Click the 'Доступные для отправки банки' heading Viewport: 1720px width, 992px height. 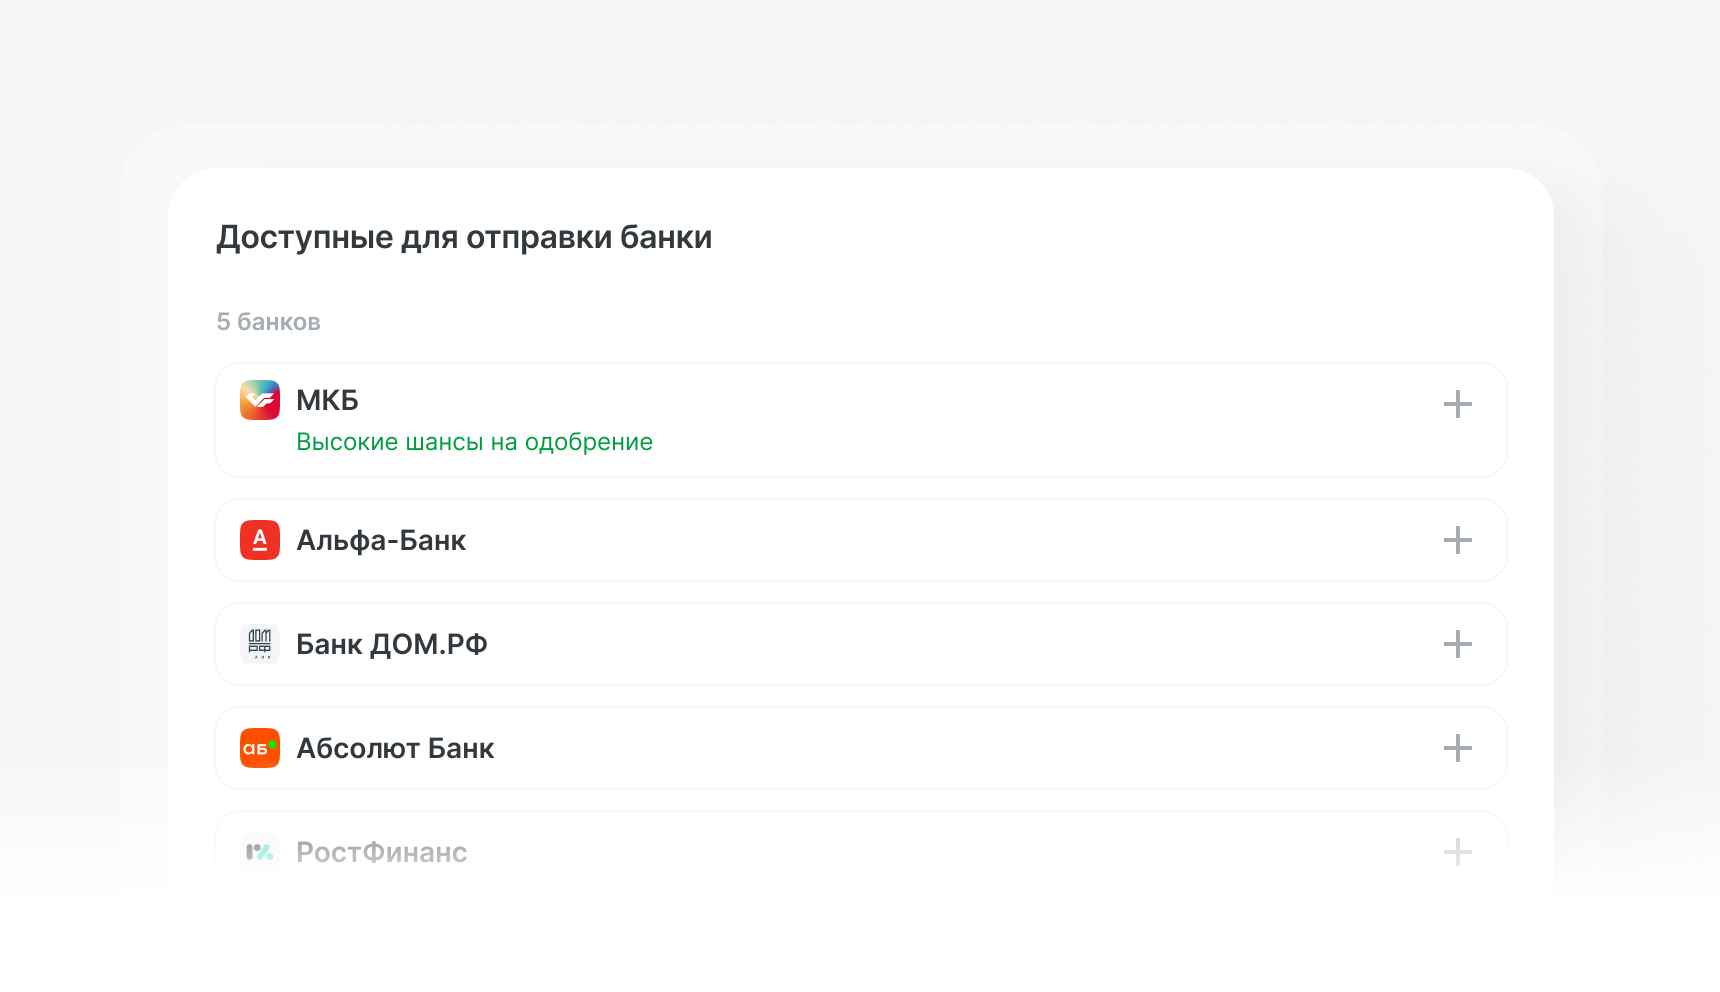[464, 238]
